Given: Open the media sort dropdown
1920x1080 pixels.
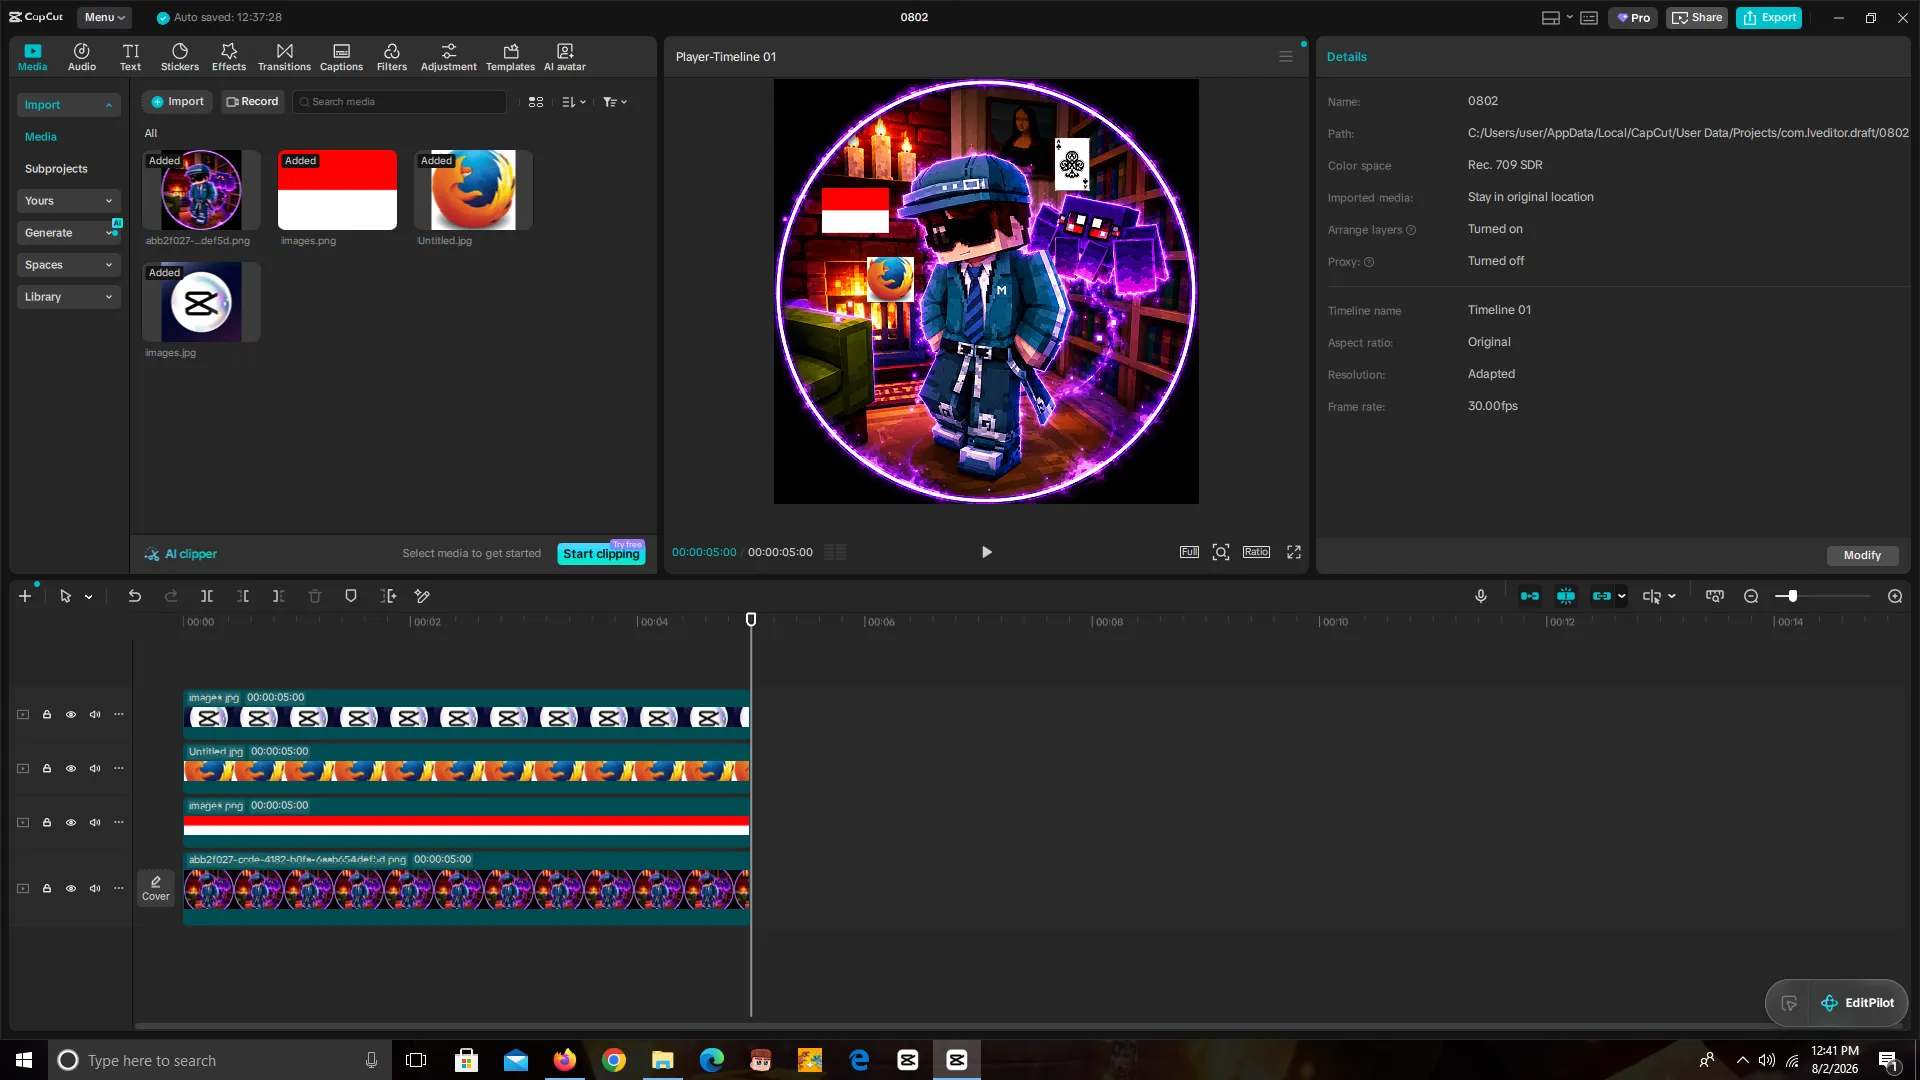Looking at the screenshot, I should 574,102.
